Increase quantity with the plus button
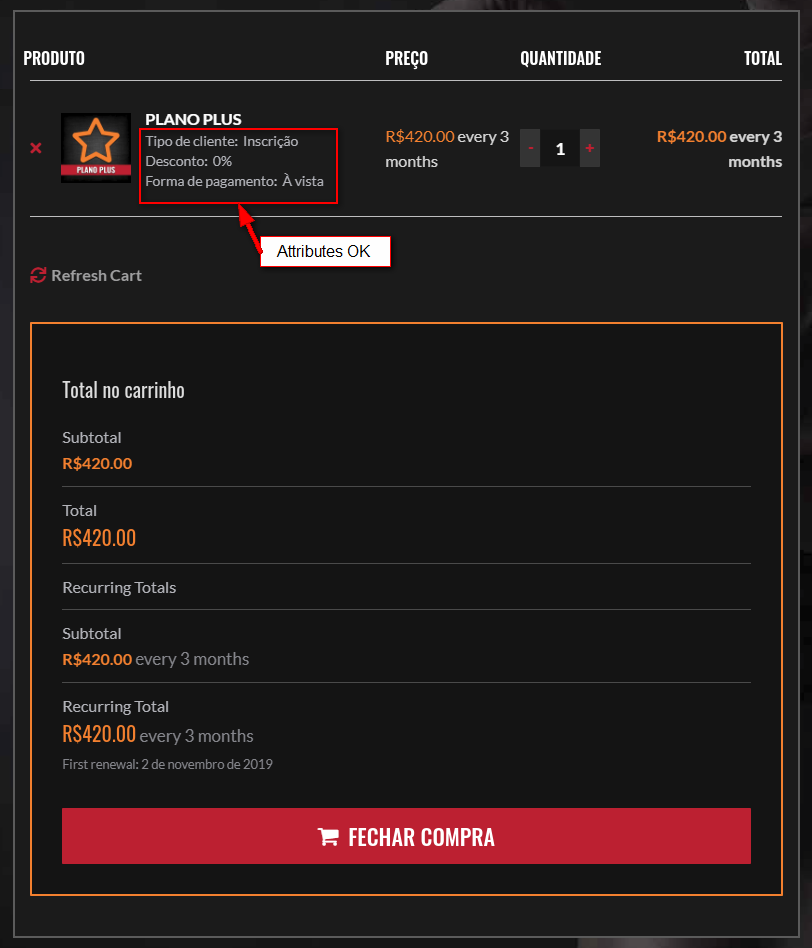 pyautogui.click(x=590, y=148)
